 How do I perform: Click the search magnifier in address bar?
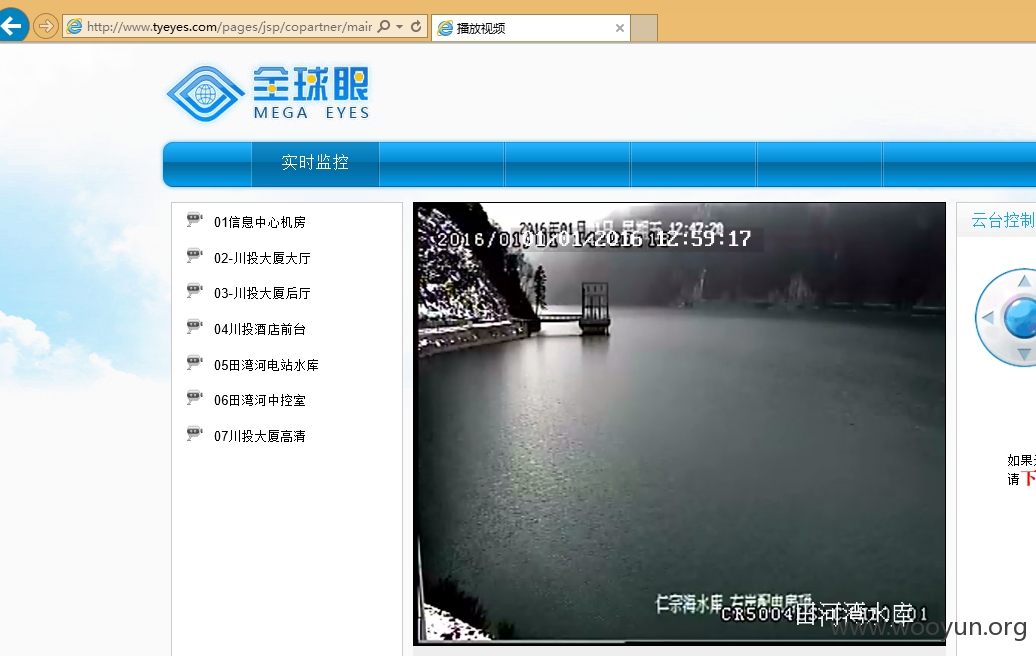383,26
